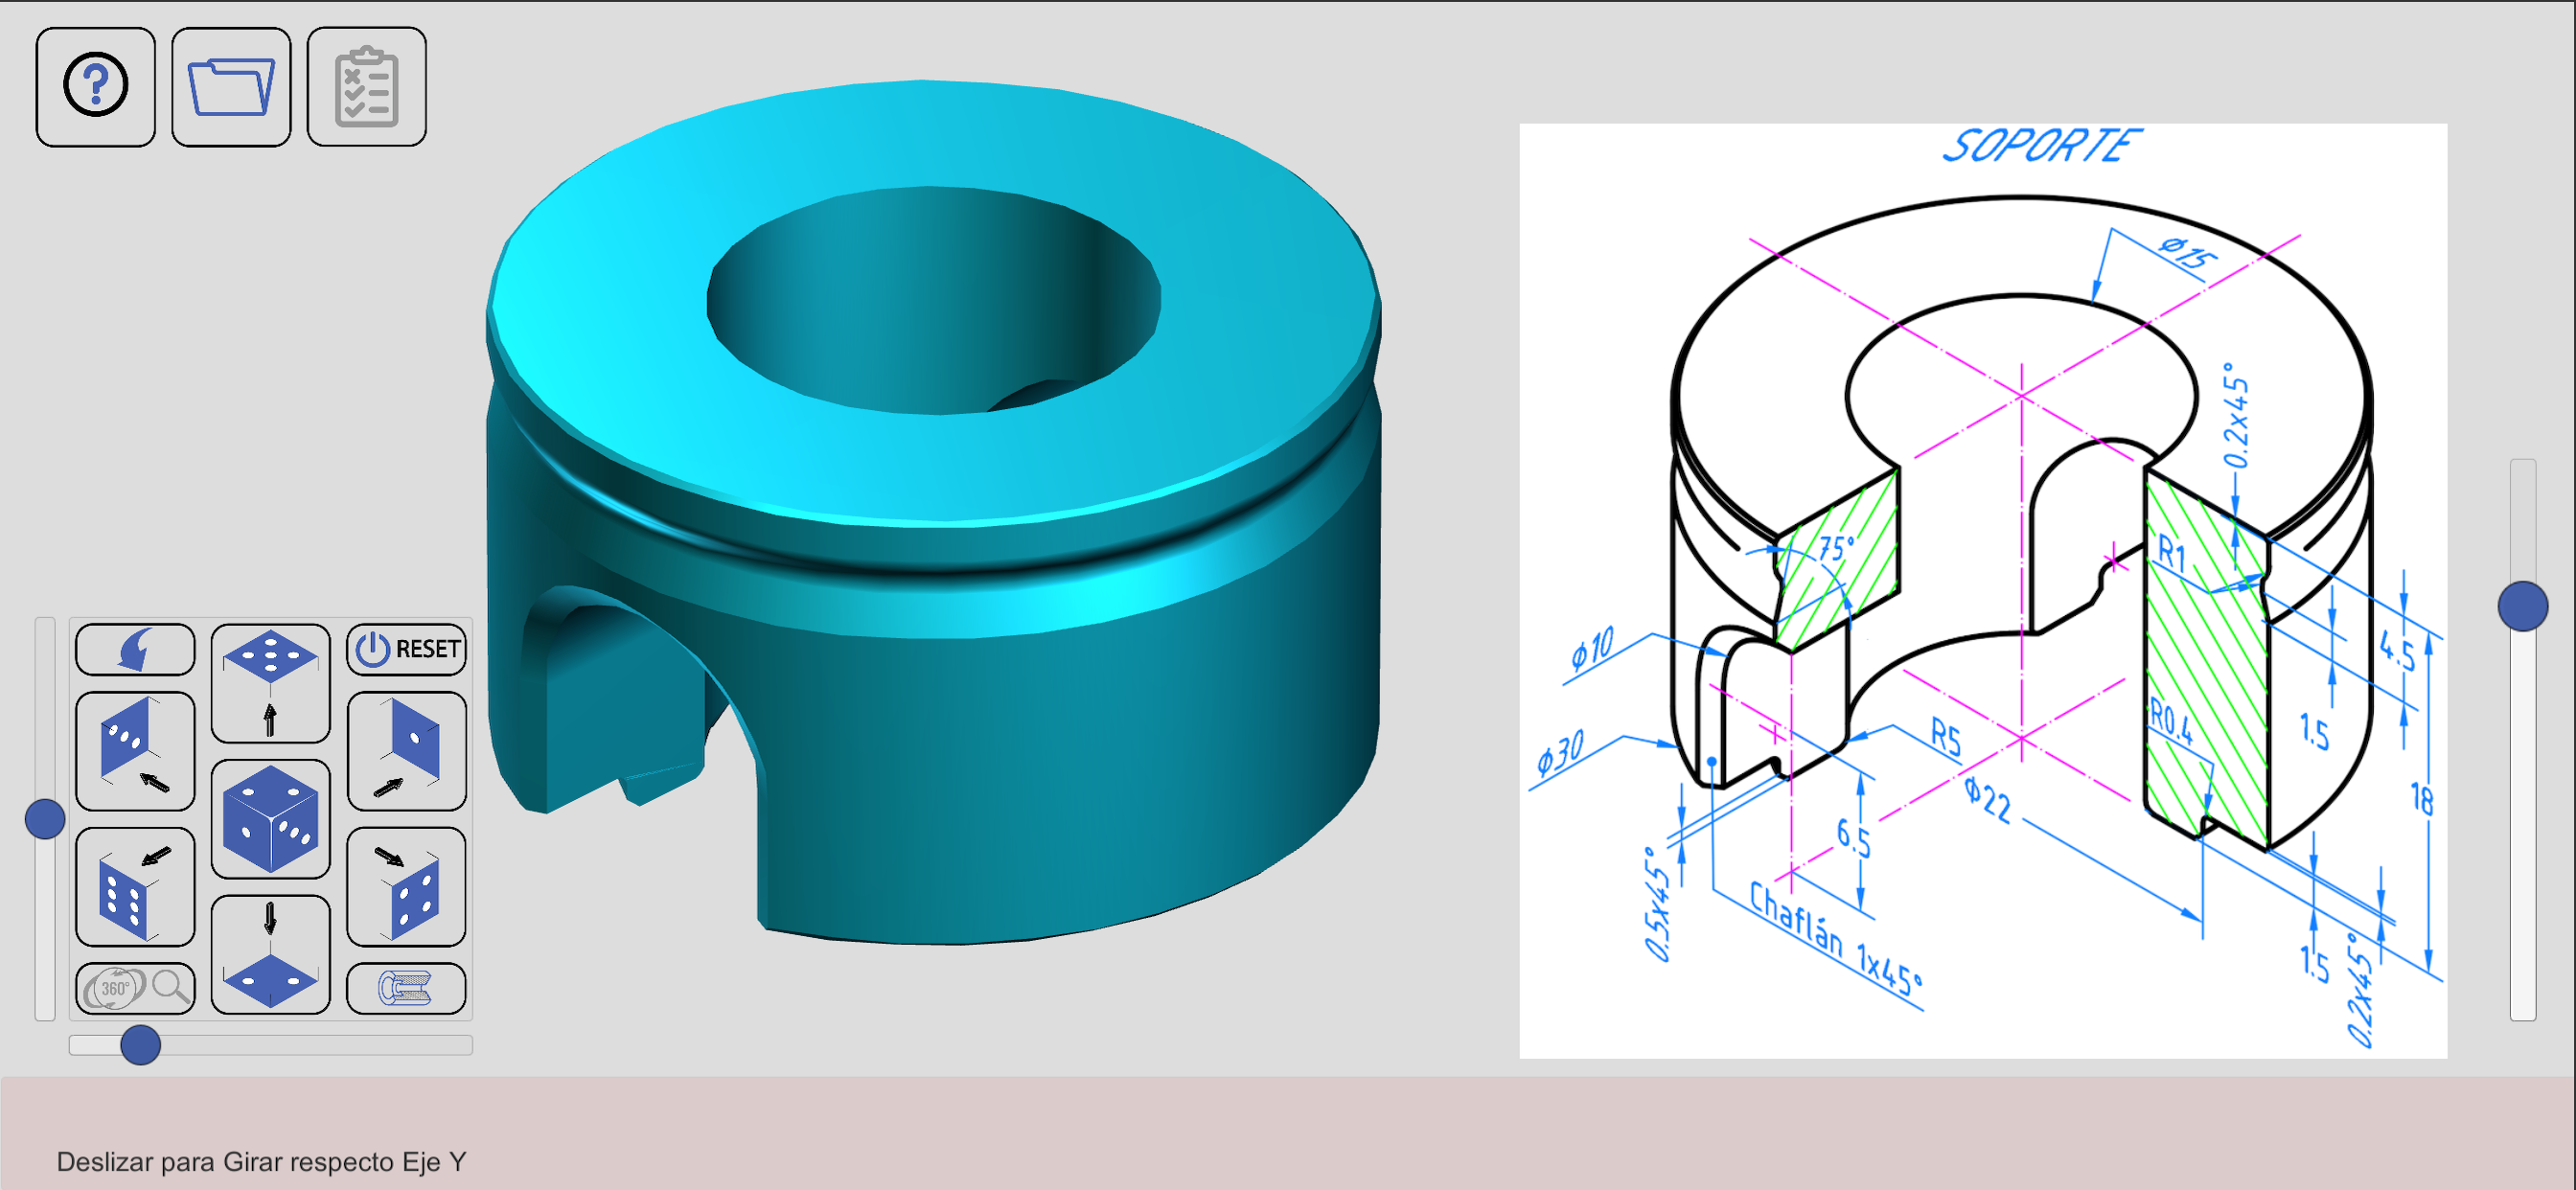Select the isometric dice cube view

(x=271, y=819)
